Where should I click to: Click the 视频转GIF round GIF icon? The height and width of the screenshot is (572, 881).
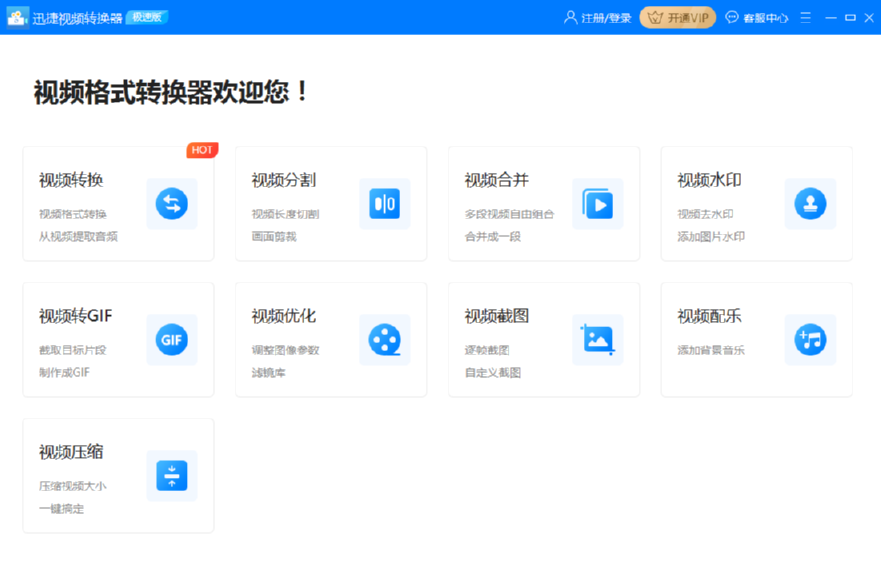(172, 339)
